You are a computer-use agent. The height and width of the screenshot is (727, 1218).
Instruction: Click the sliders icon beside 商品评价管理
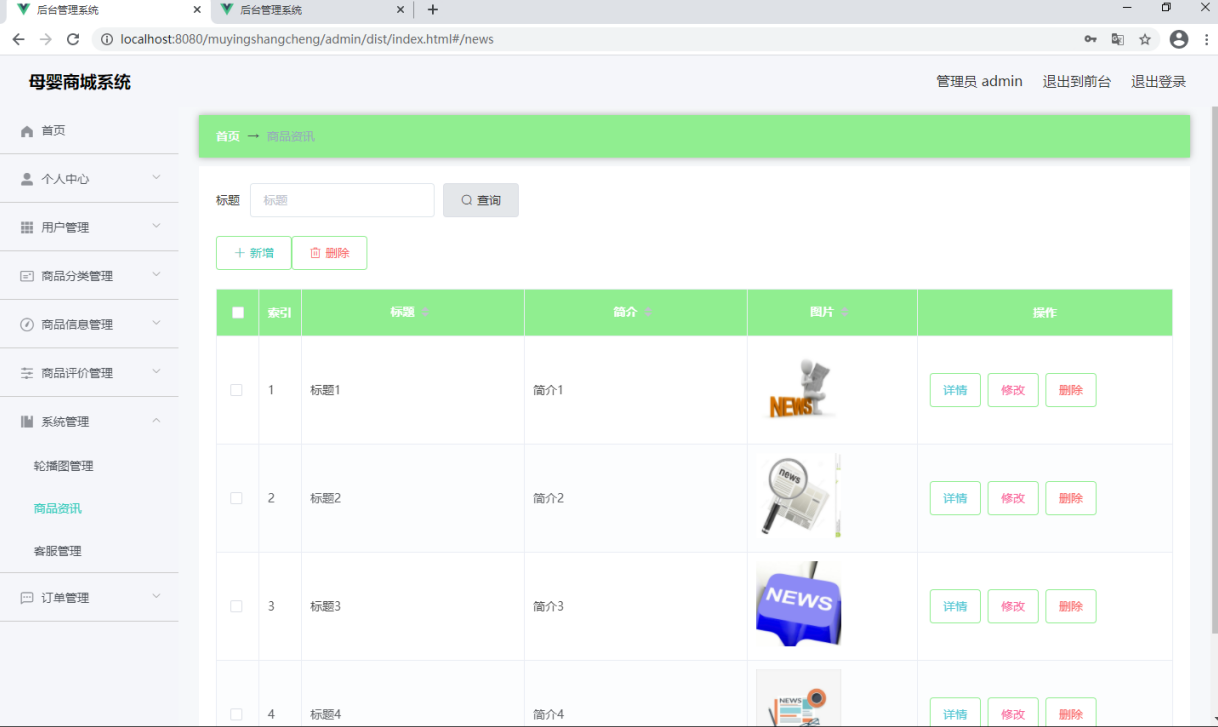point(27,373)
